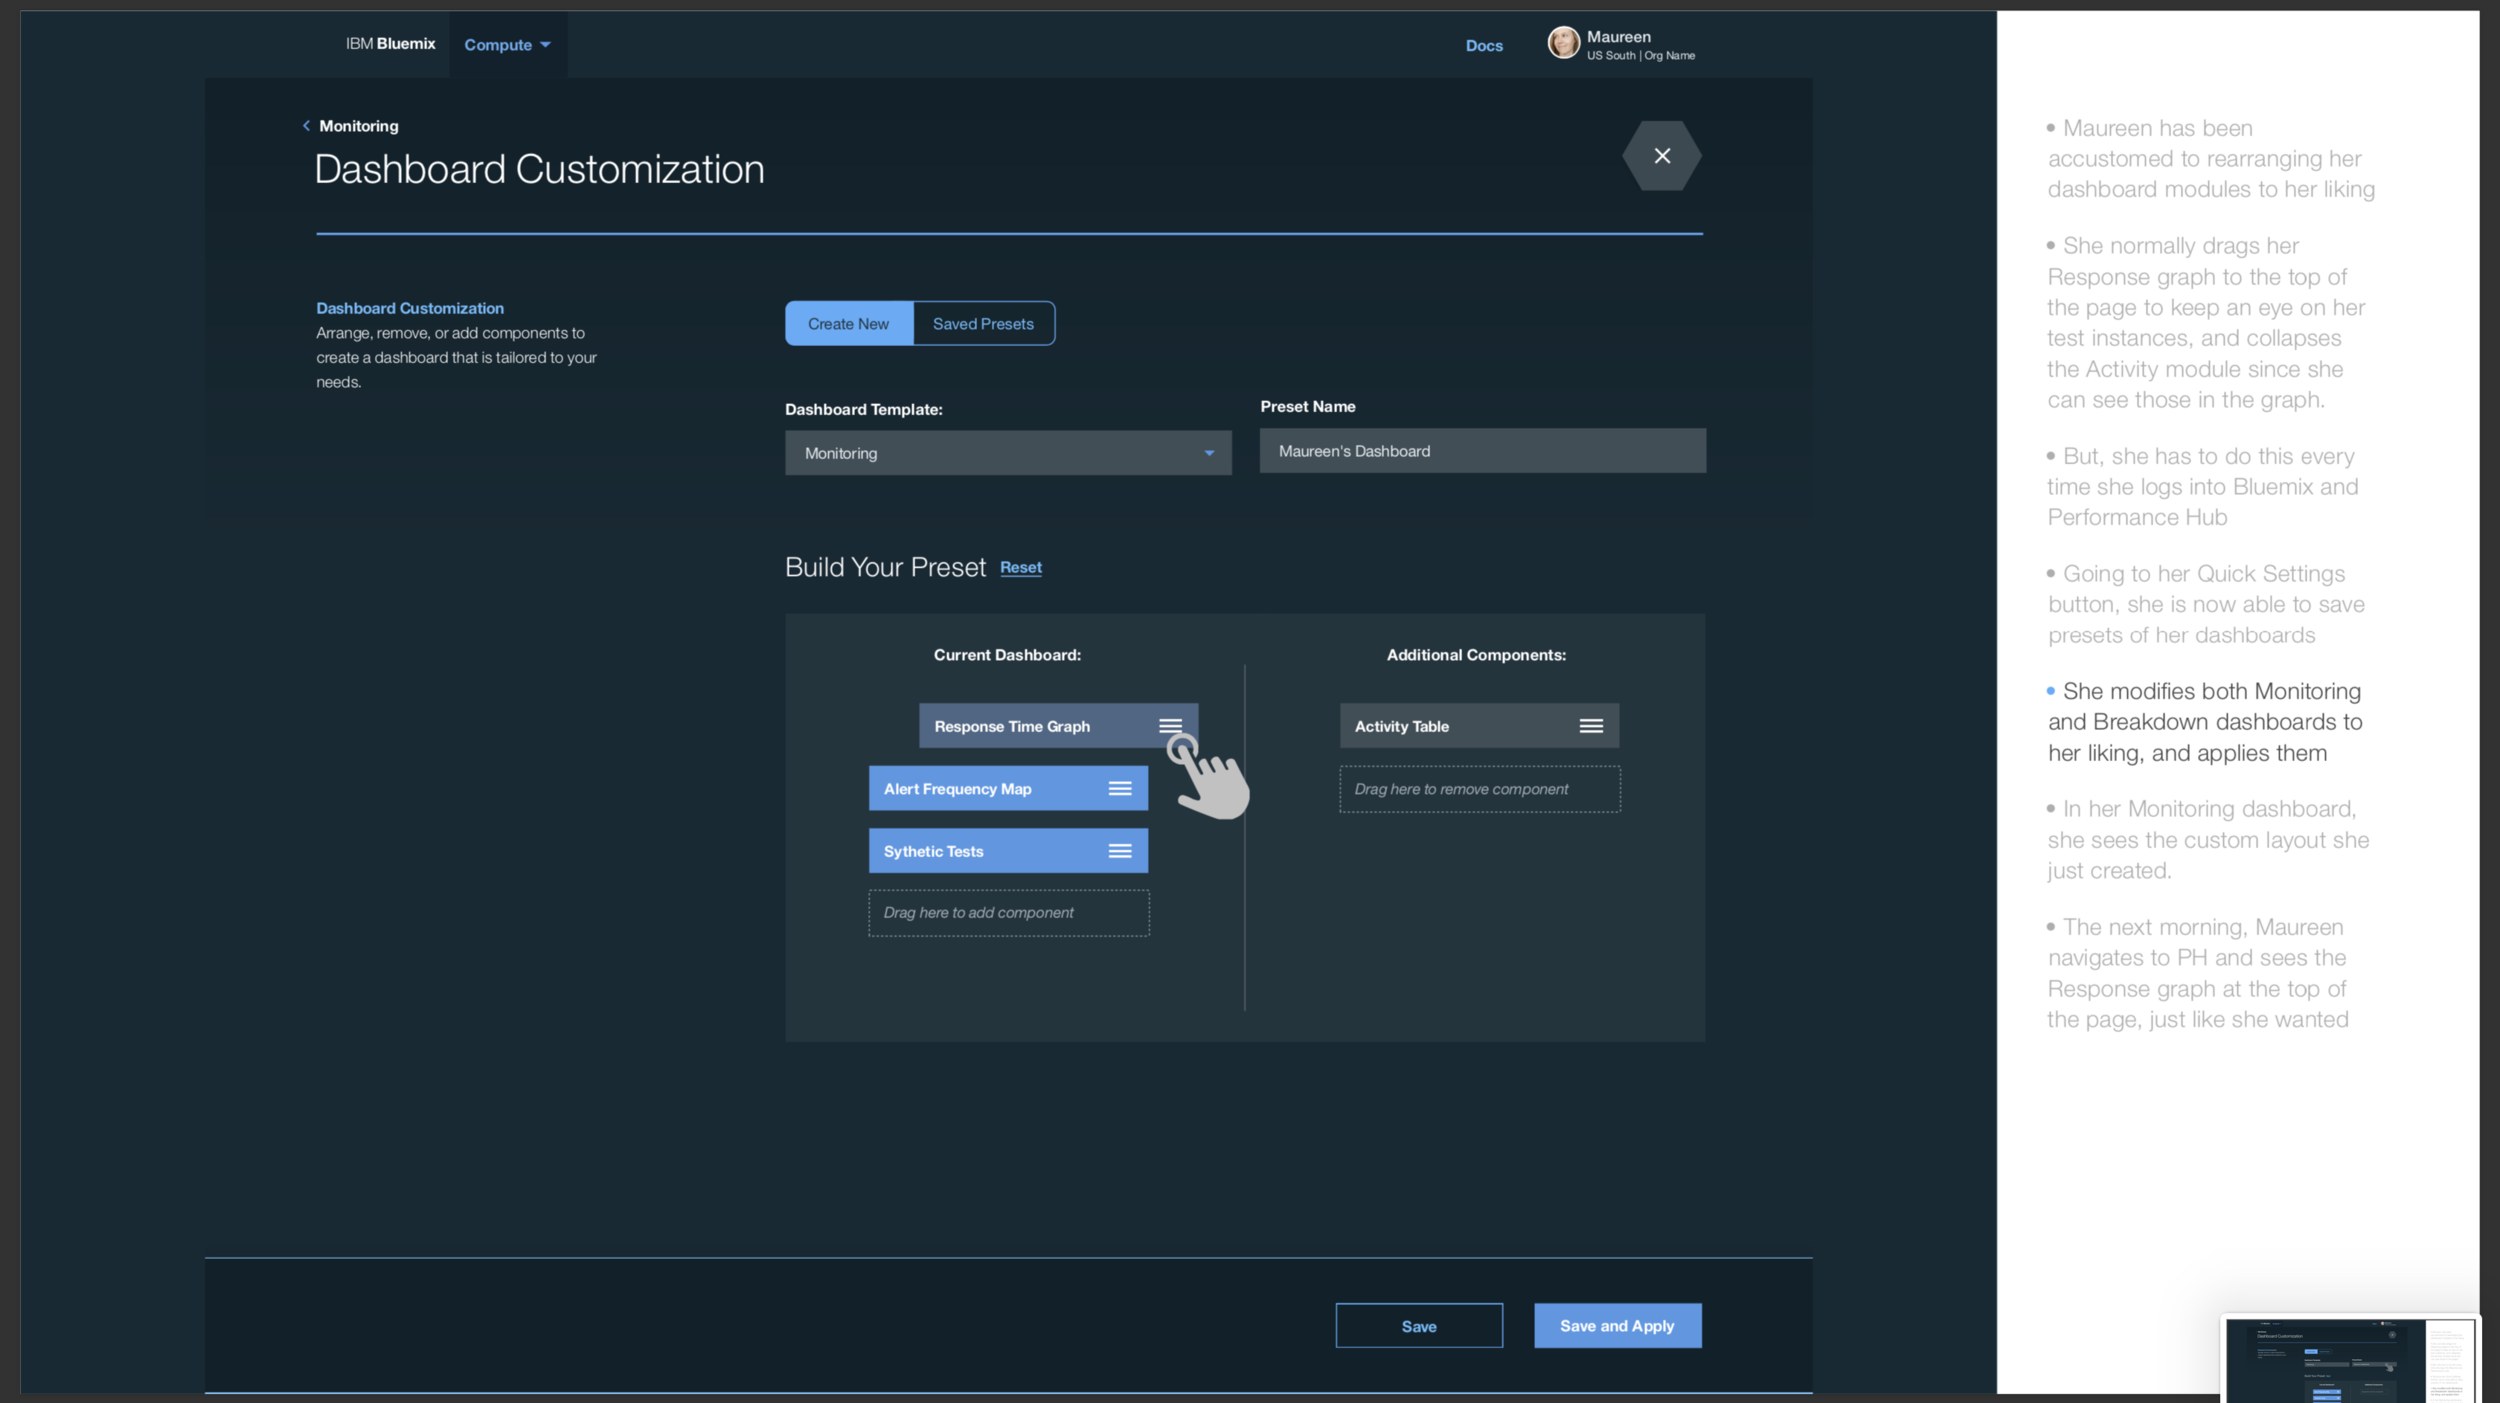
Task: Click the Preset Name input field
Action: pos(1482,451)
